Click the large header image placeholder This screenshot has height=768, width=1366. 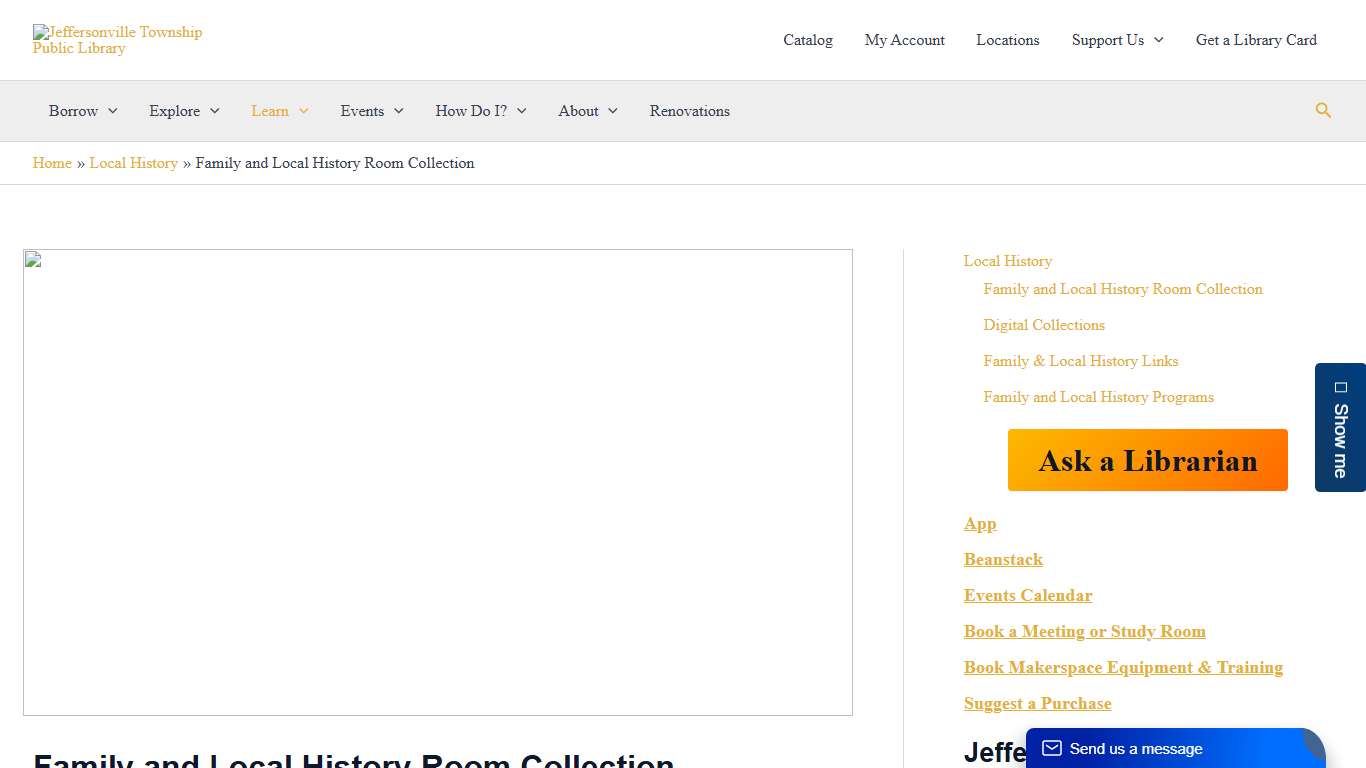pos(438,482)
